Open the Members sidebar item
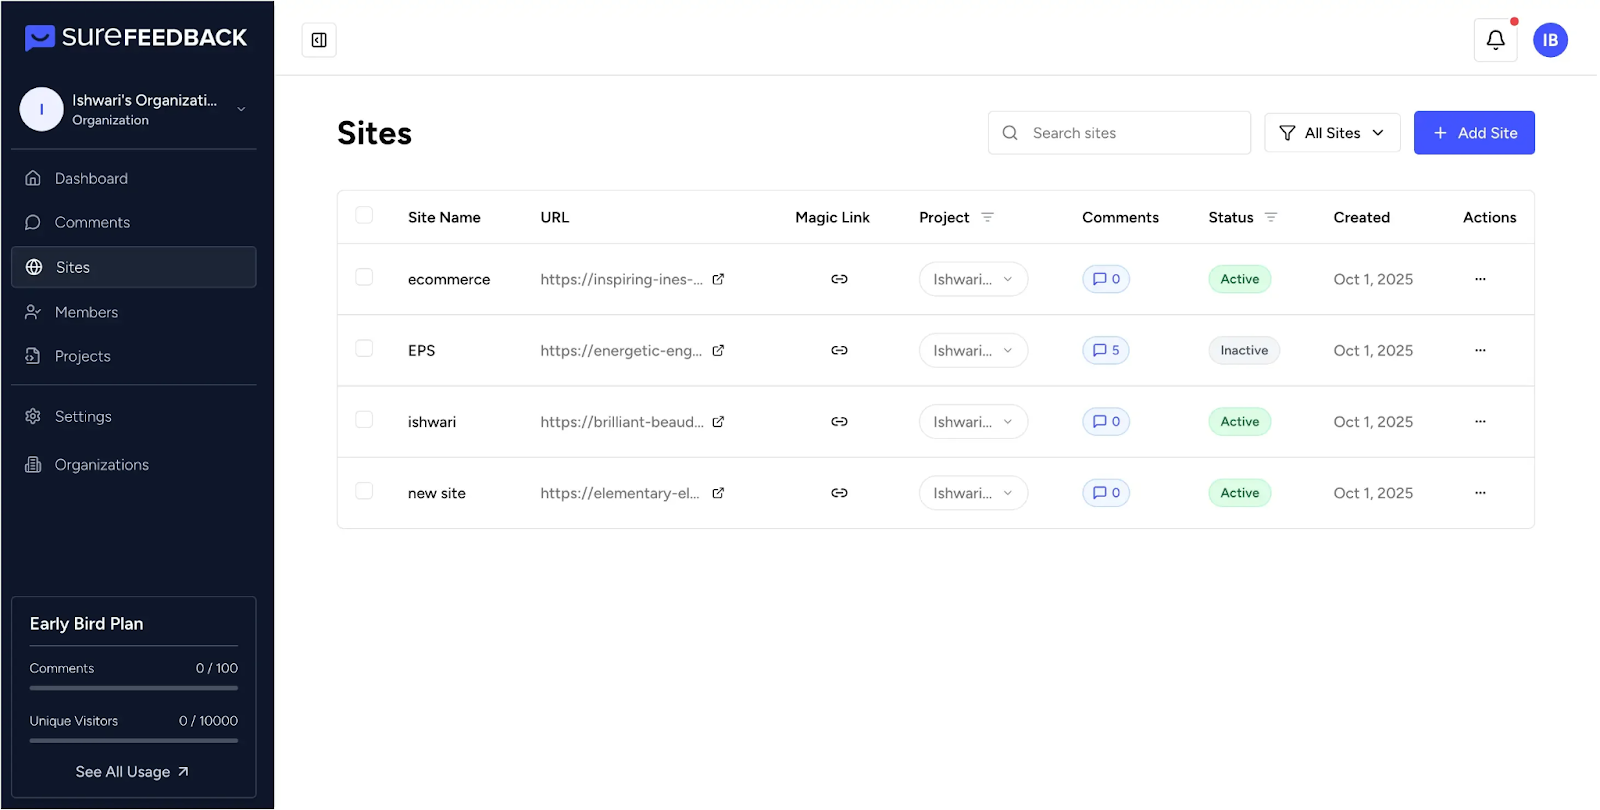This screenshot has width=1600, height=810. [86, 312]
